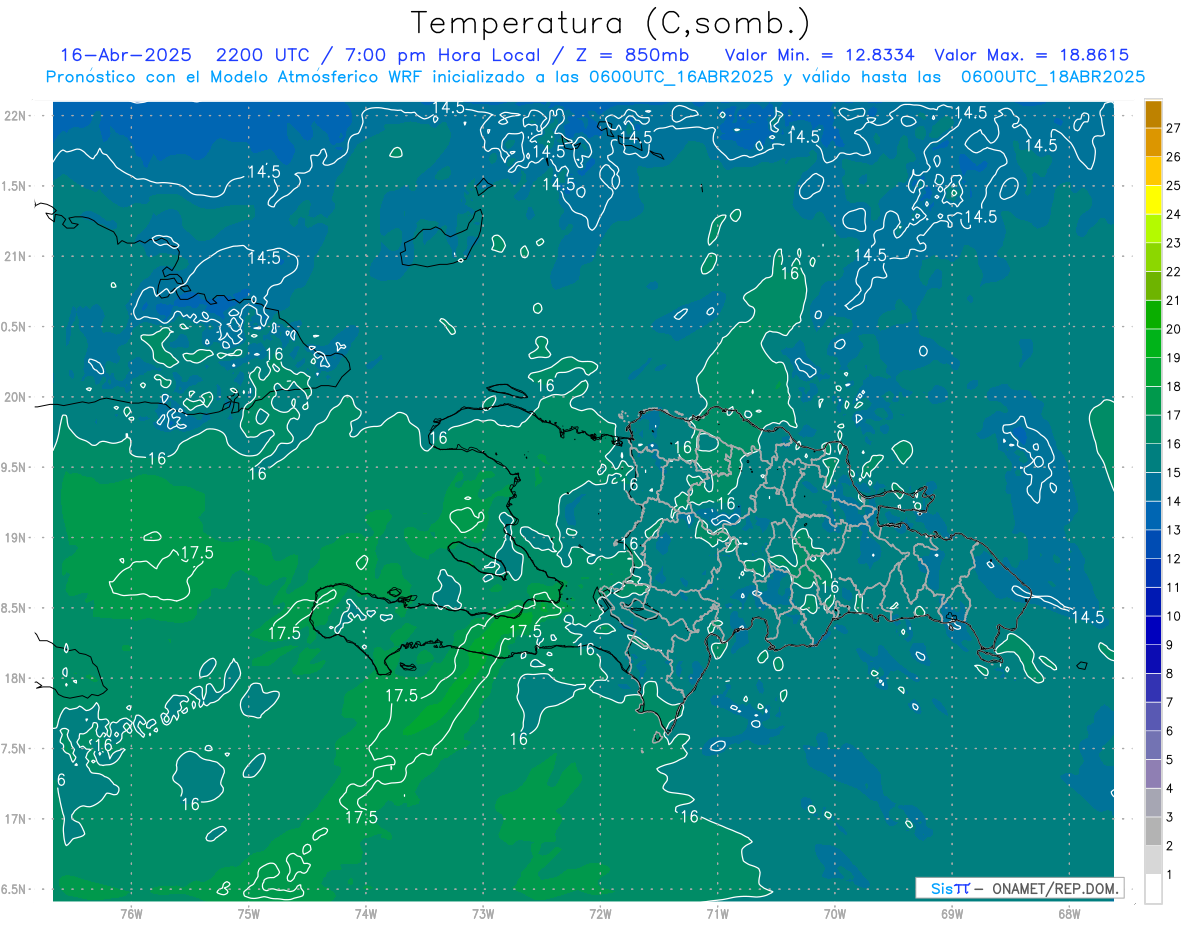The height and width of the screenshot is (927, 1200).
Task: Click the '18' label on the color scale
Action: [1173, 386]
